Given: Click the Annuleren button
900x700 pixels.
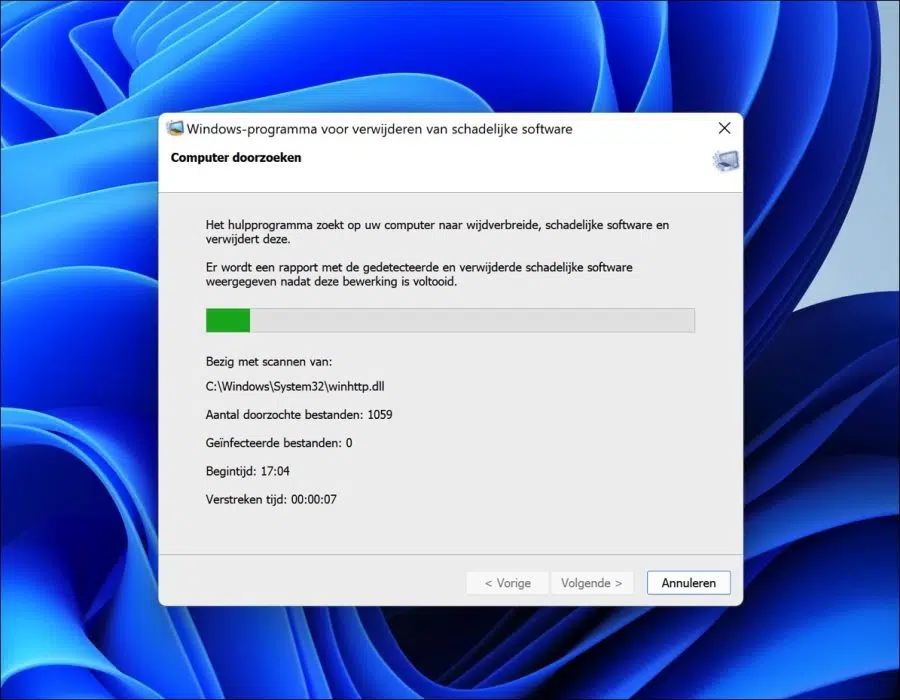Looking at the screenshot, I should tap(688, 582).
